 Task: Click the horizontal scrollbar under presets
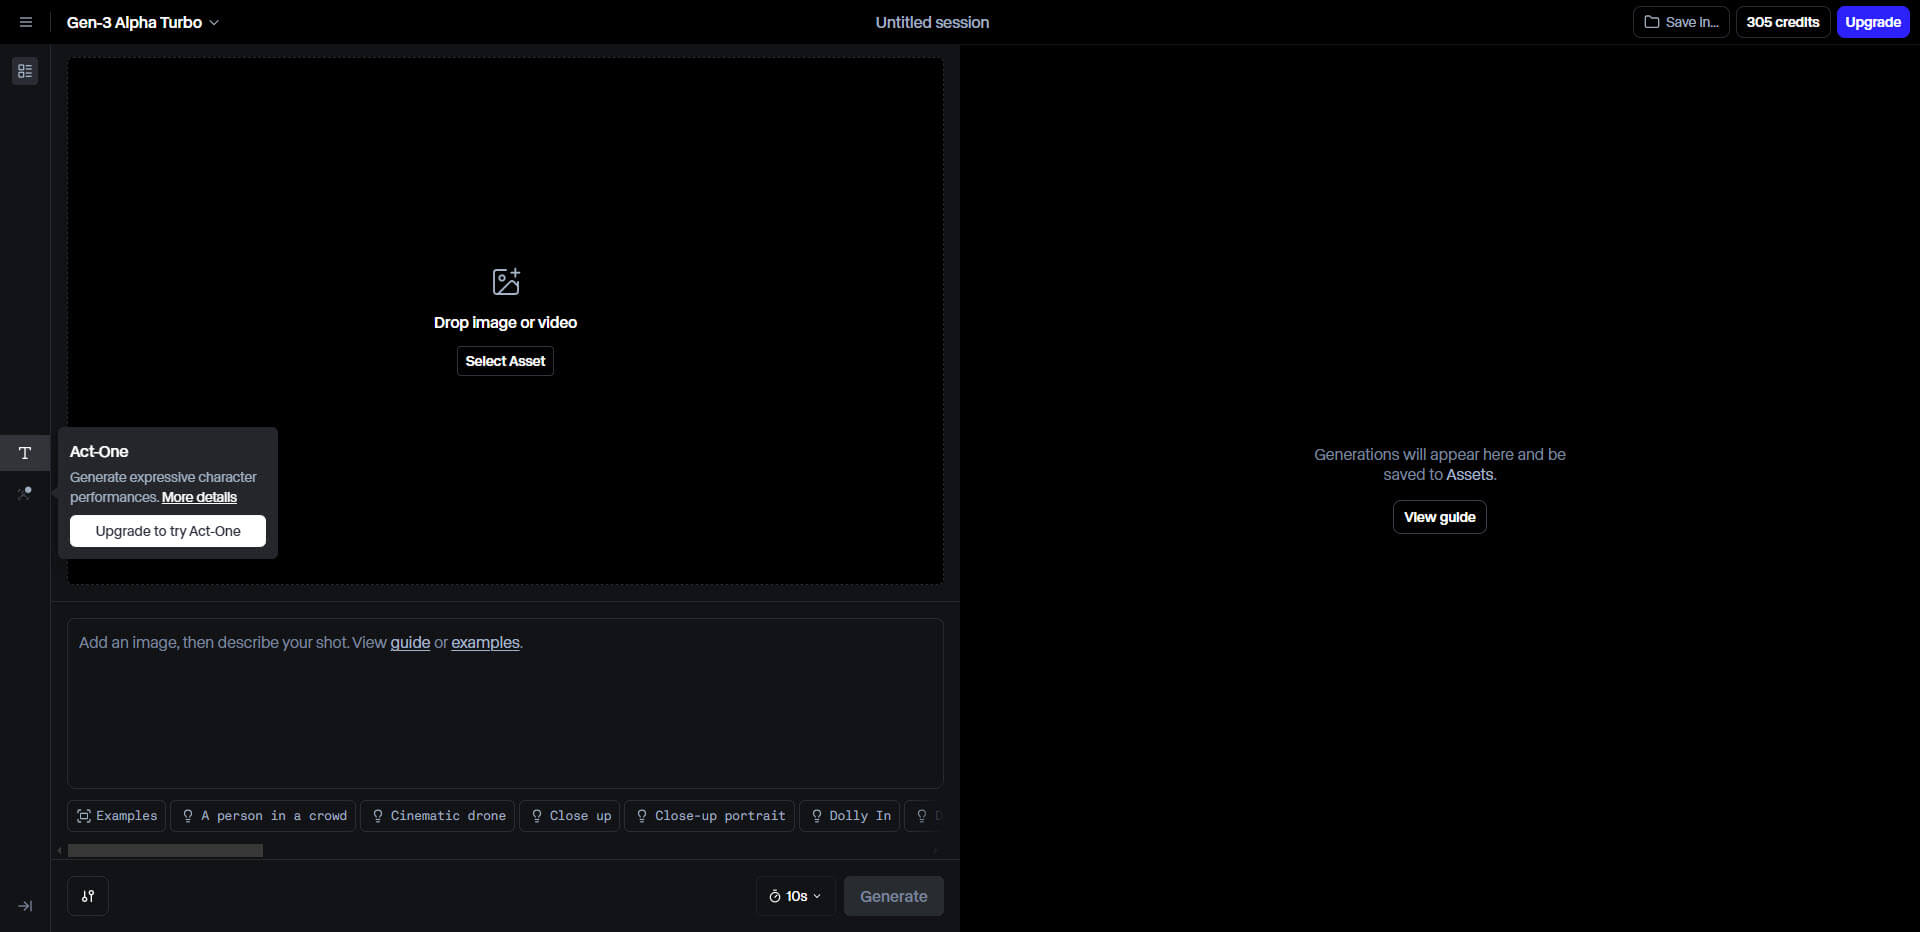(x=165, y=851)
